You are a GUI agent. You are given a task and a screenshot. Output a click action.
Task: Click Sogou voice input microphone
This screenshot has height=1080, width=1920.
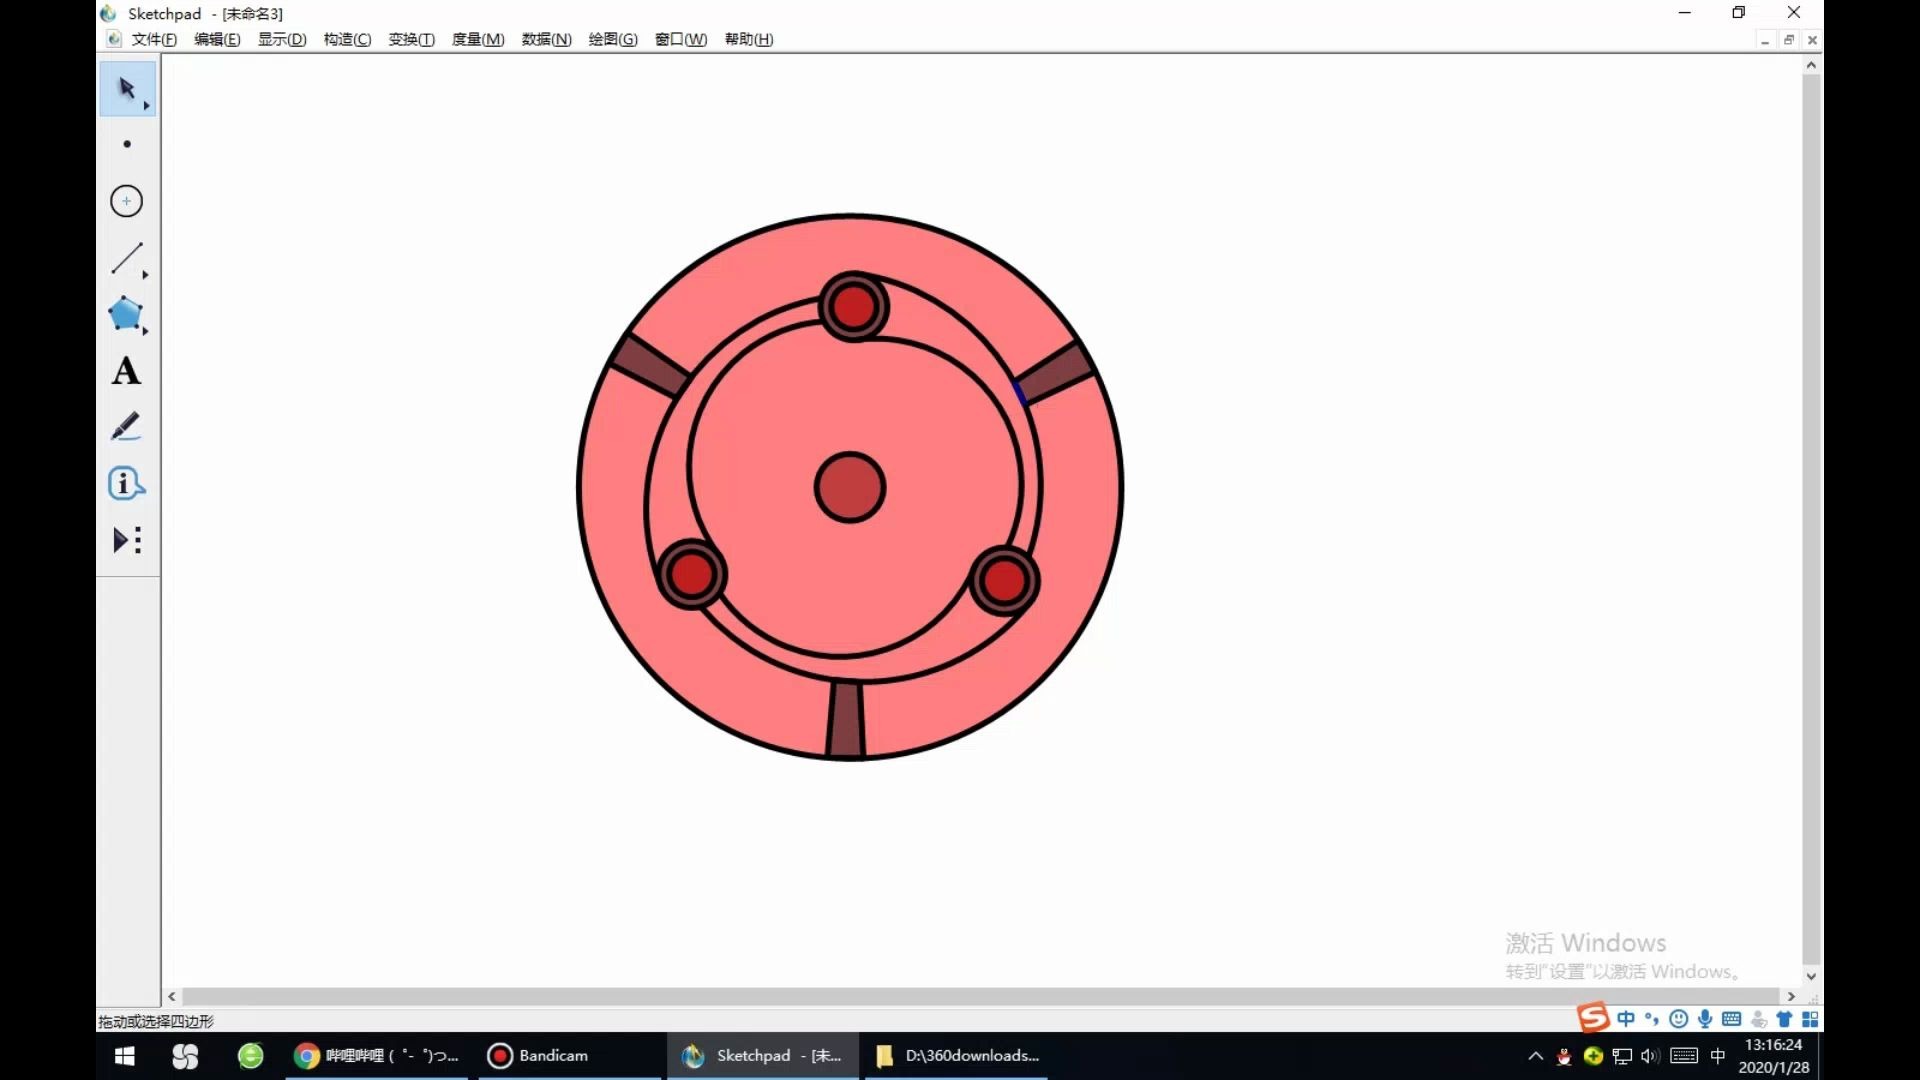(1705, 1018)
